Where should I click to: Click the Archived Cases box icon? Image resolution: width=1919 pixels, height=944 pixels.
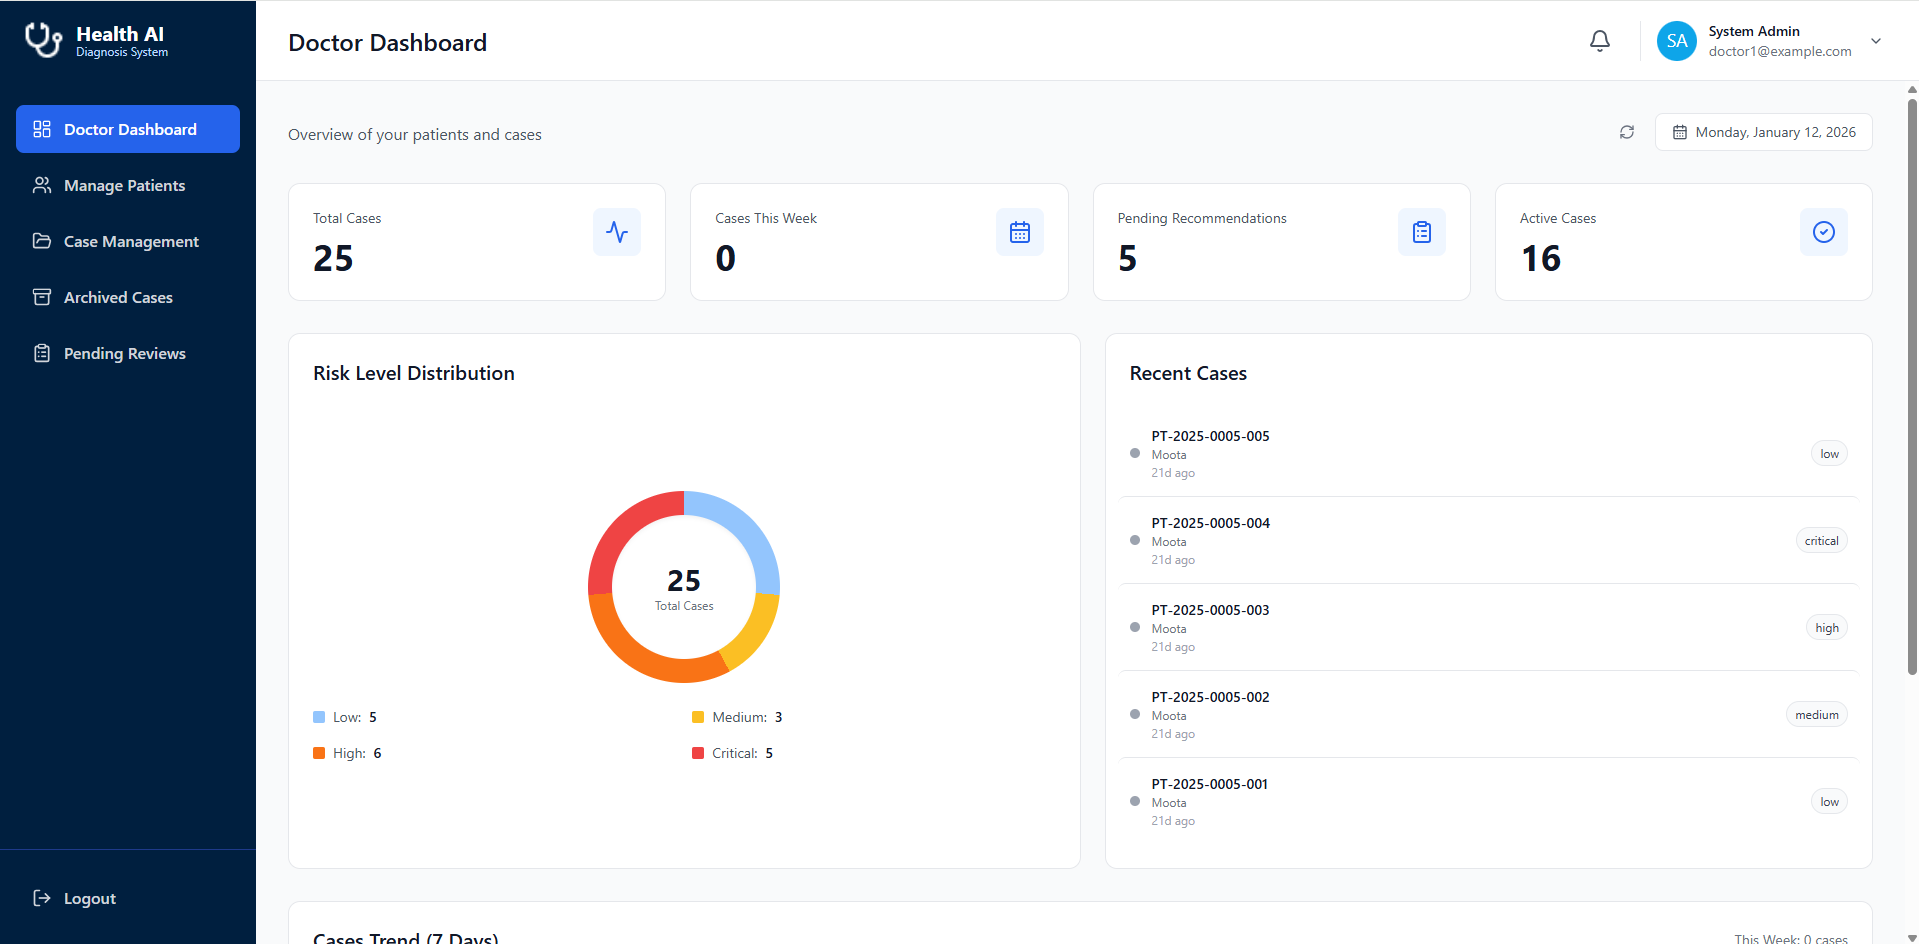(x=42, y=297)
